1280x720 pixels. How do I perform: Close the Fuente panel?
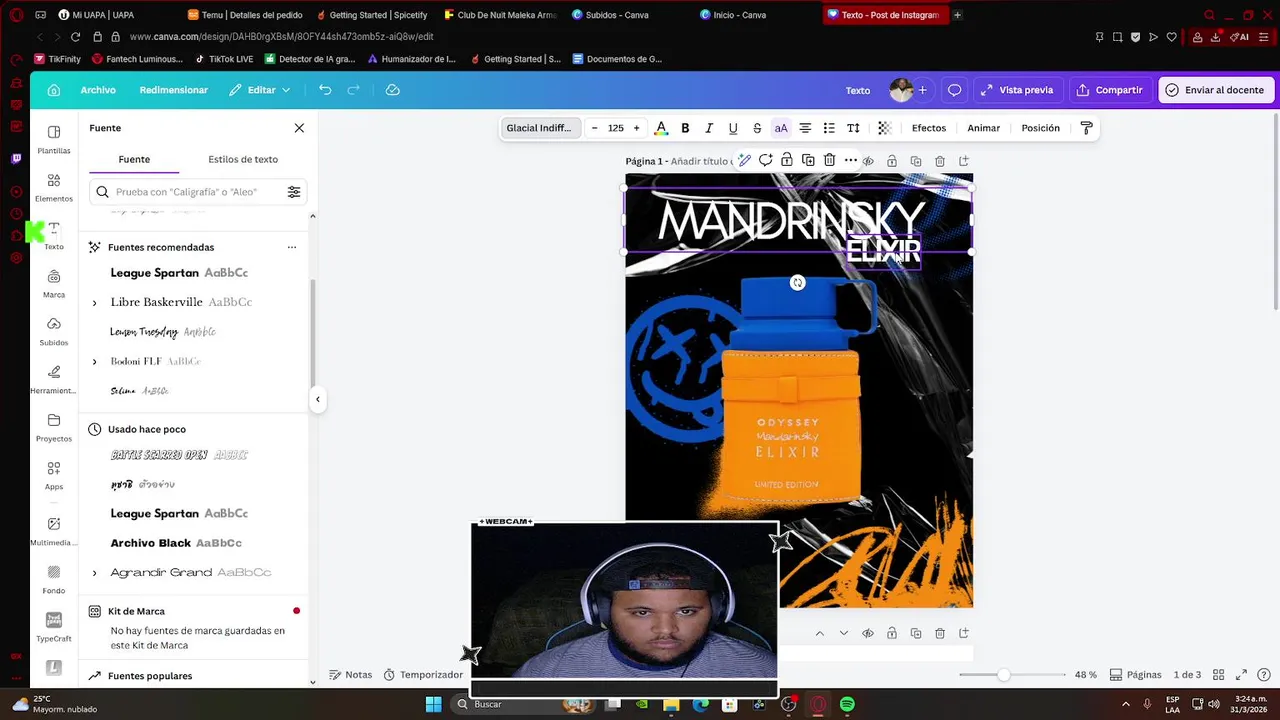[299, 128]
